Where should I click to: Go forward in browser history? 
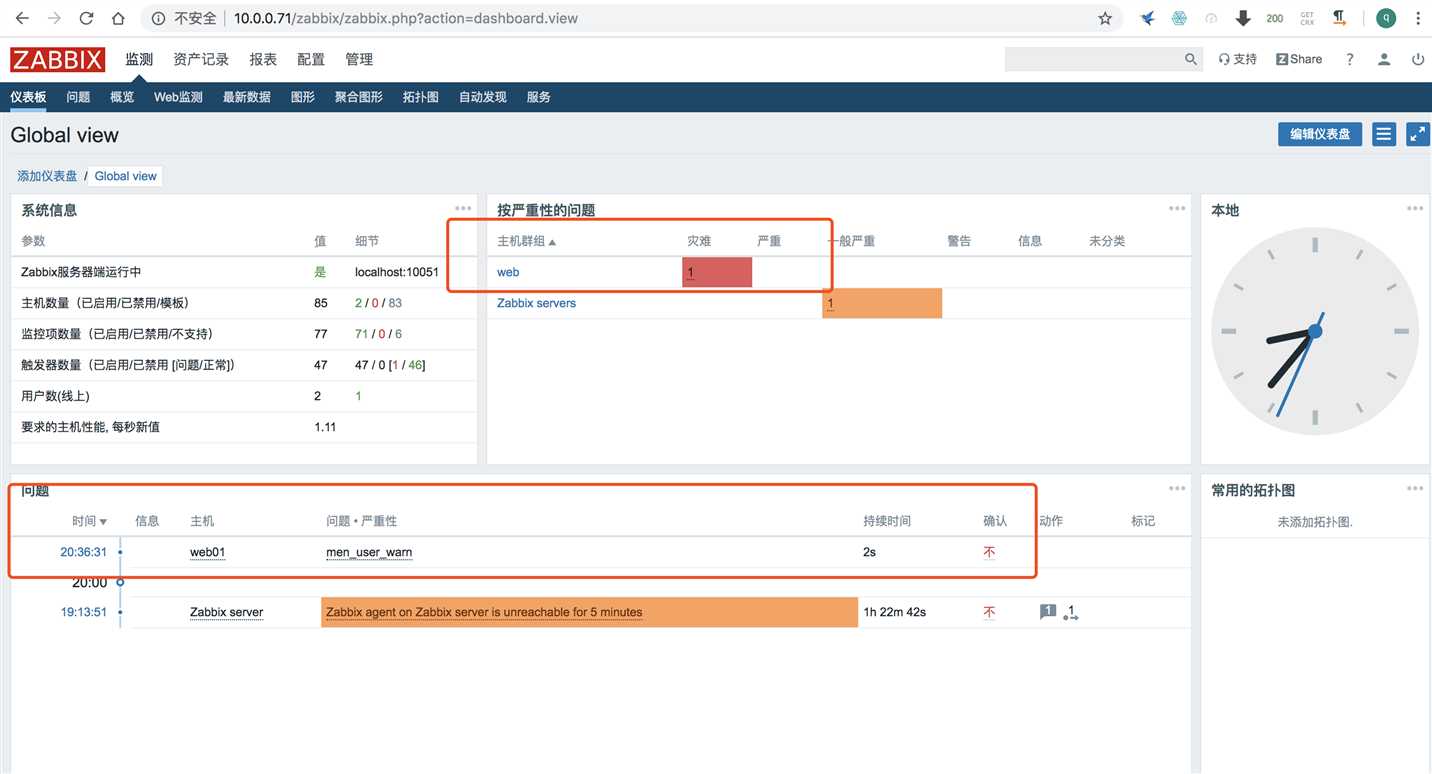click(x=54, y=18)
